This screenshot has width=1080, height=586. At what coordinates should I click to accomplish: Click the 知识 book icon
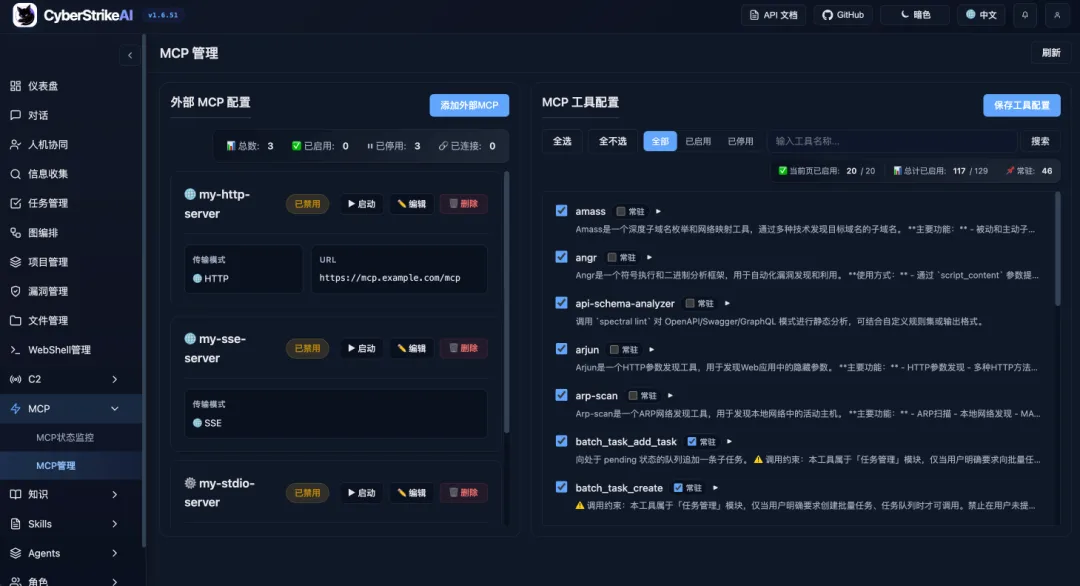pyautogui.click(x=15, y=494)
